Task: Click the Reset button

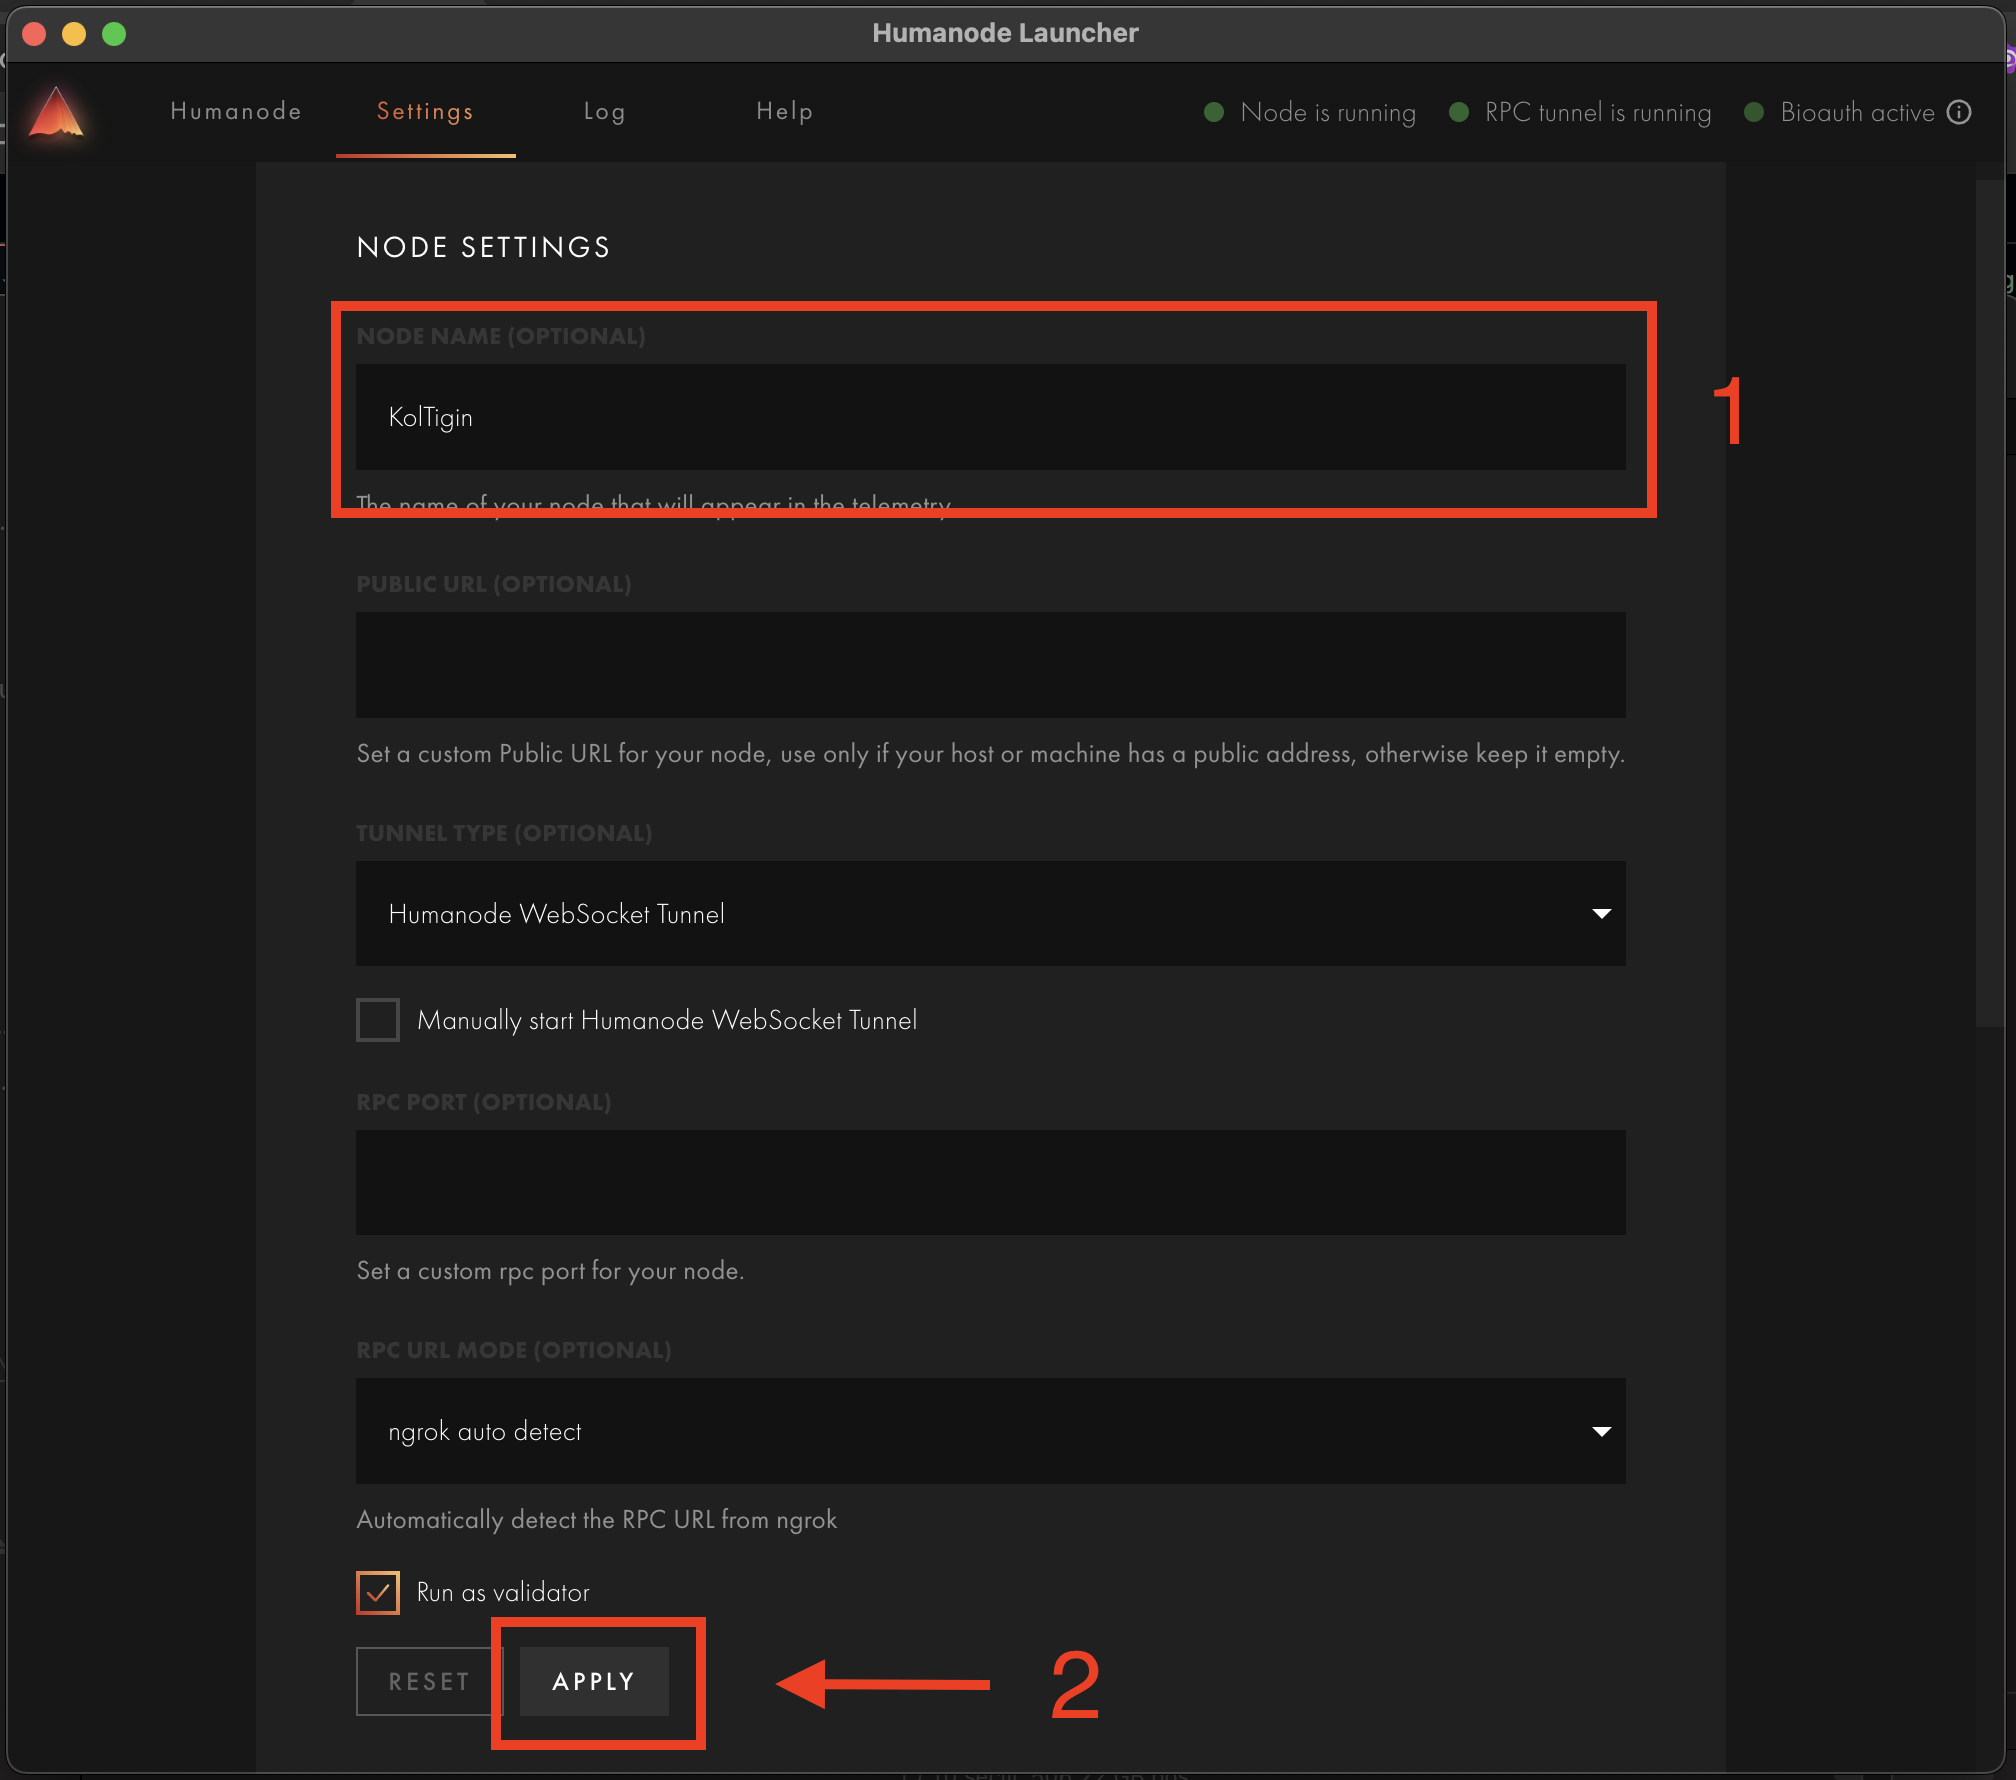Action: [428, 1681]
